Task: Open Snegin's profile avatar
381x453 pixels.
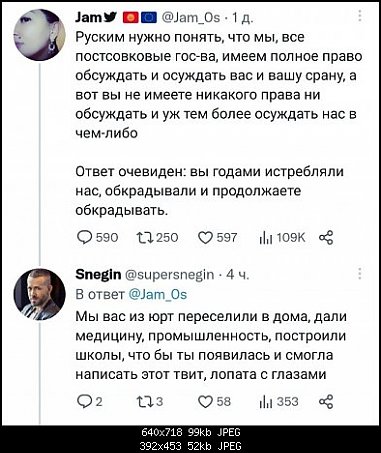Action: click(39, 294)
